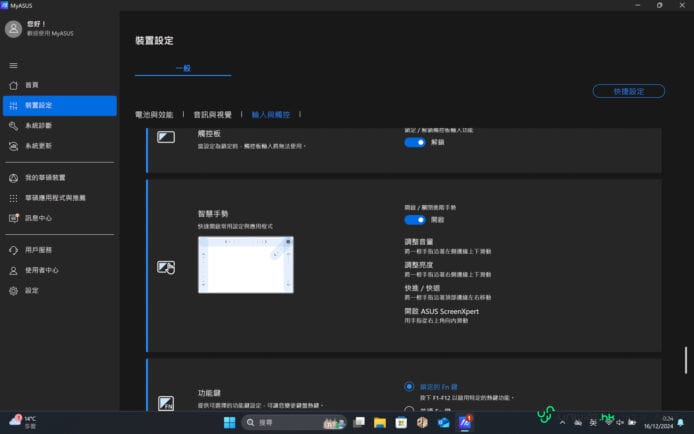Open 使用者中心 user center
Image resolution: width=694 pixels, height=434 pixels.
[41, 270]
